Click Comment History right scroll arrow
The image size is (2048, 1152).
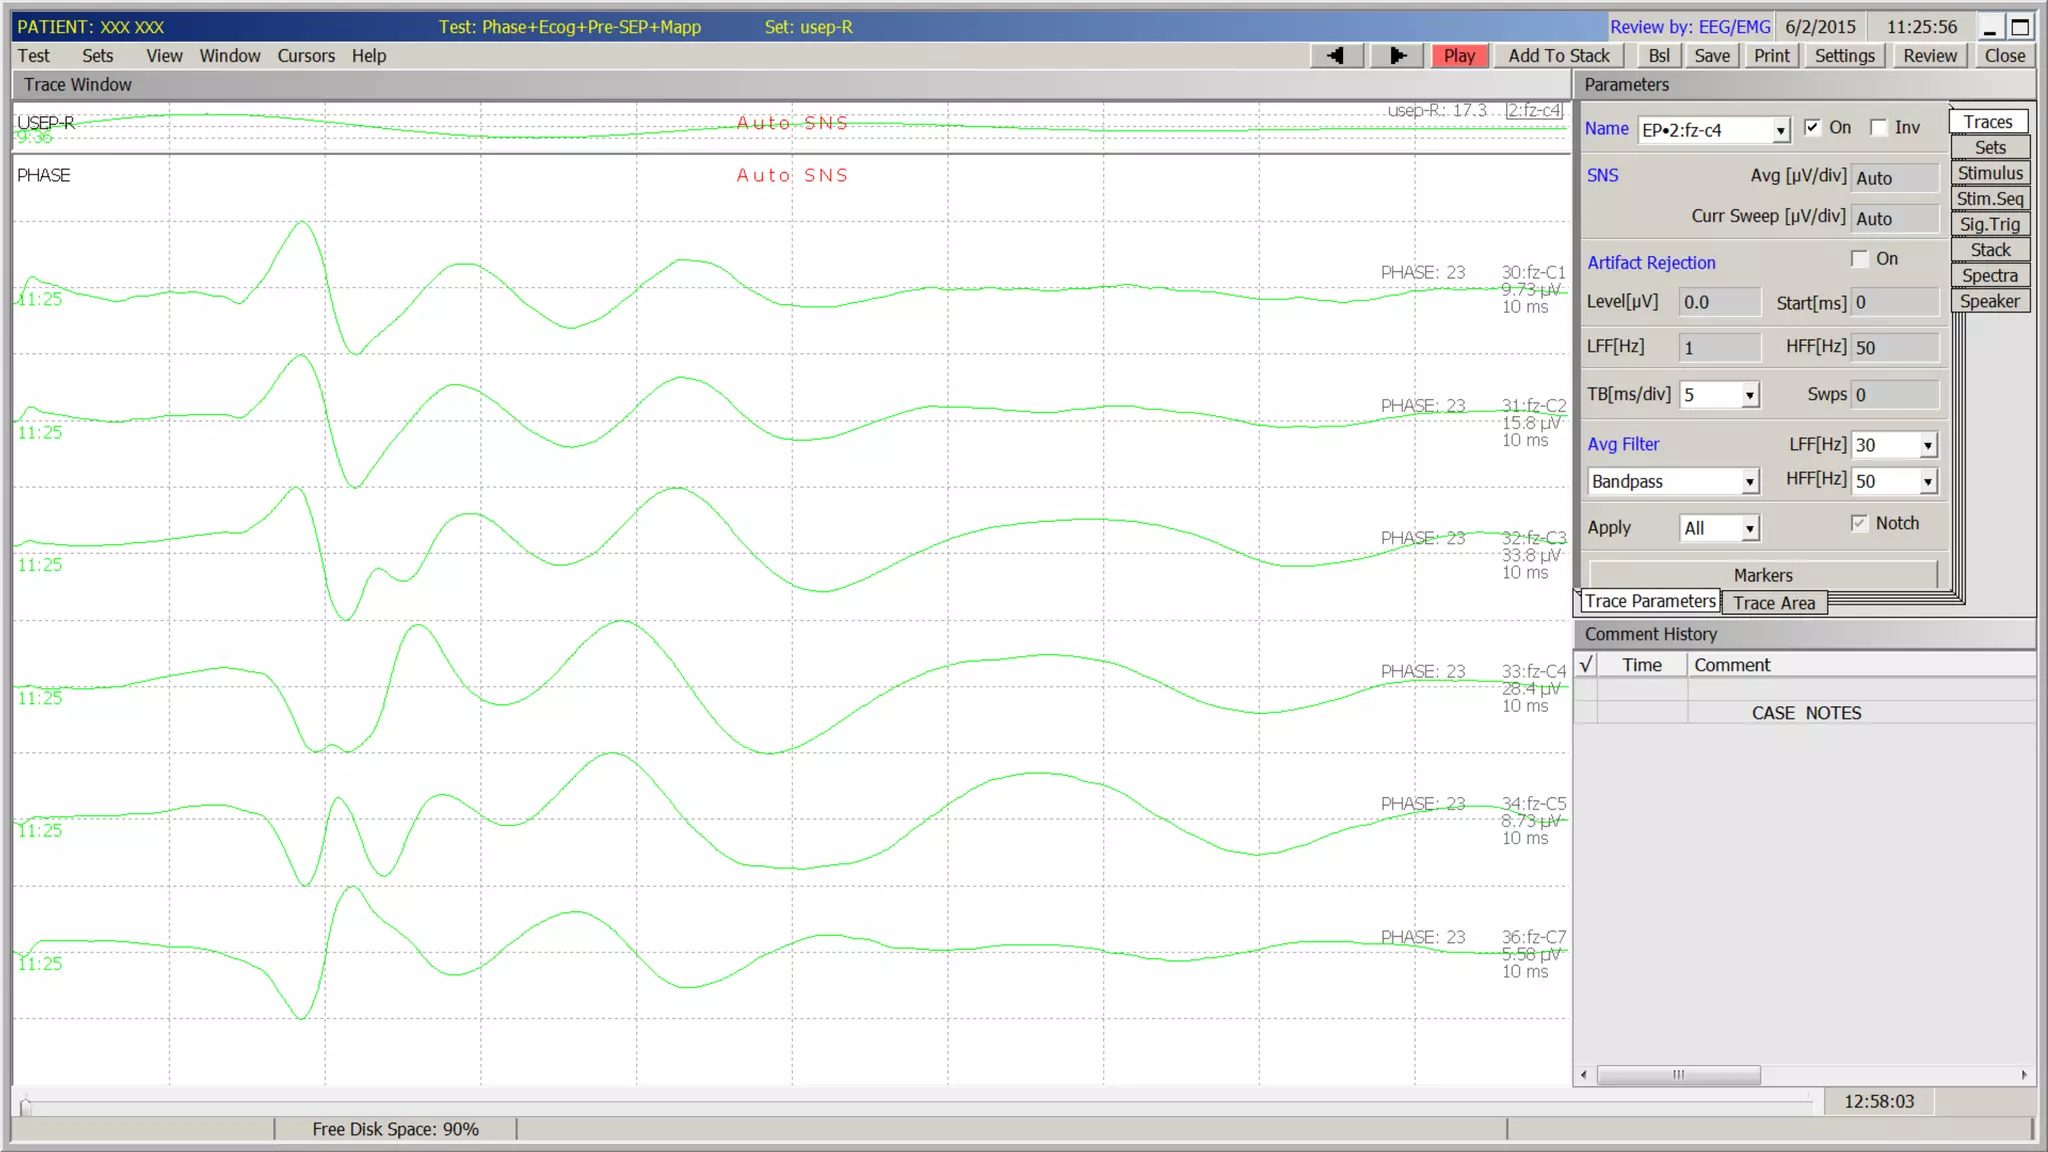tap(2024, 1075)
